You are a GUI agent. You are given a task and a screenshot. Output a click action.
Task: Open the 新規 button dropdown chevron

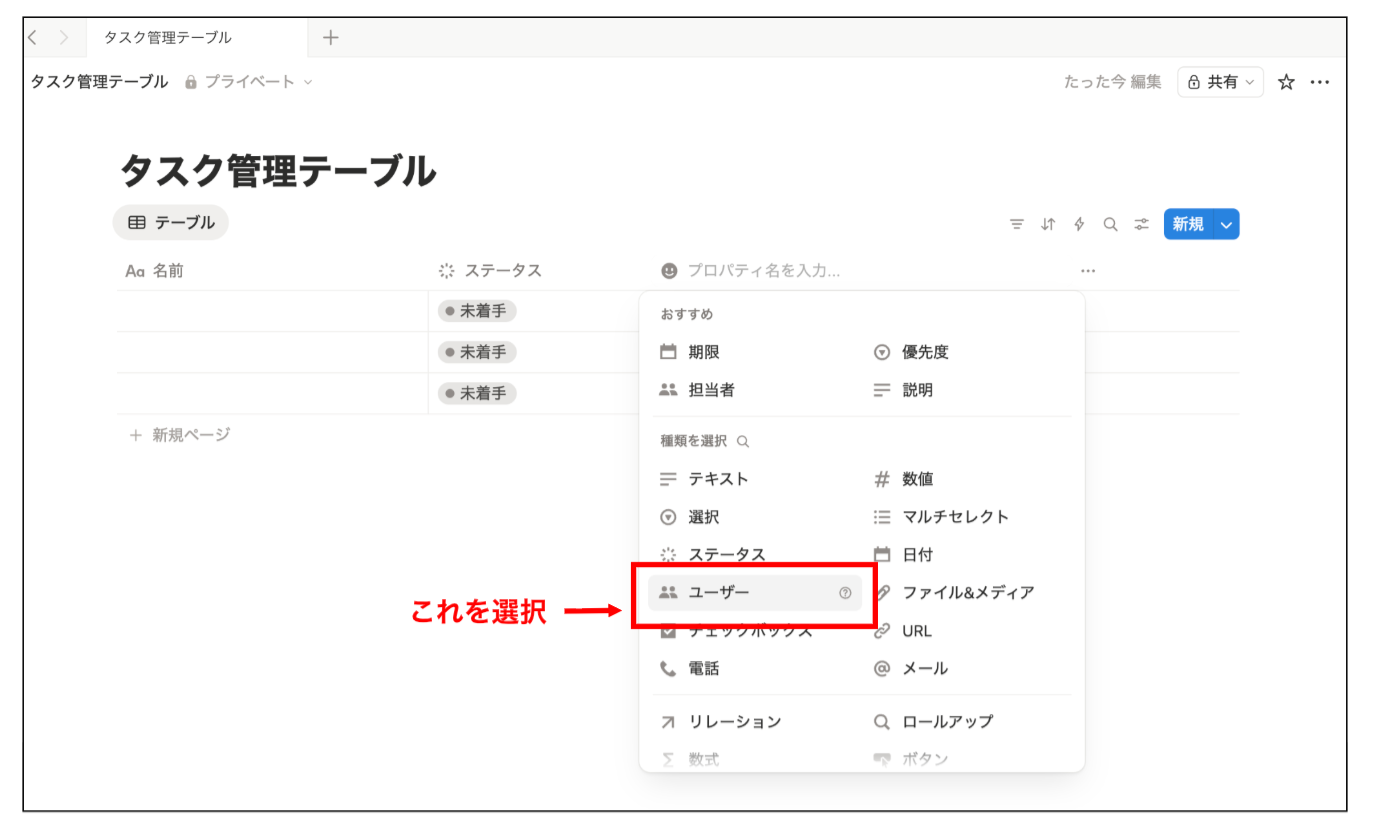tap(1226, 224)
